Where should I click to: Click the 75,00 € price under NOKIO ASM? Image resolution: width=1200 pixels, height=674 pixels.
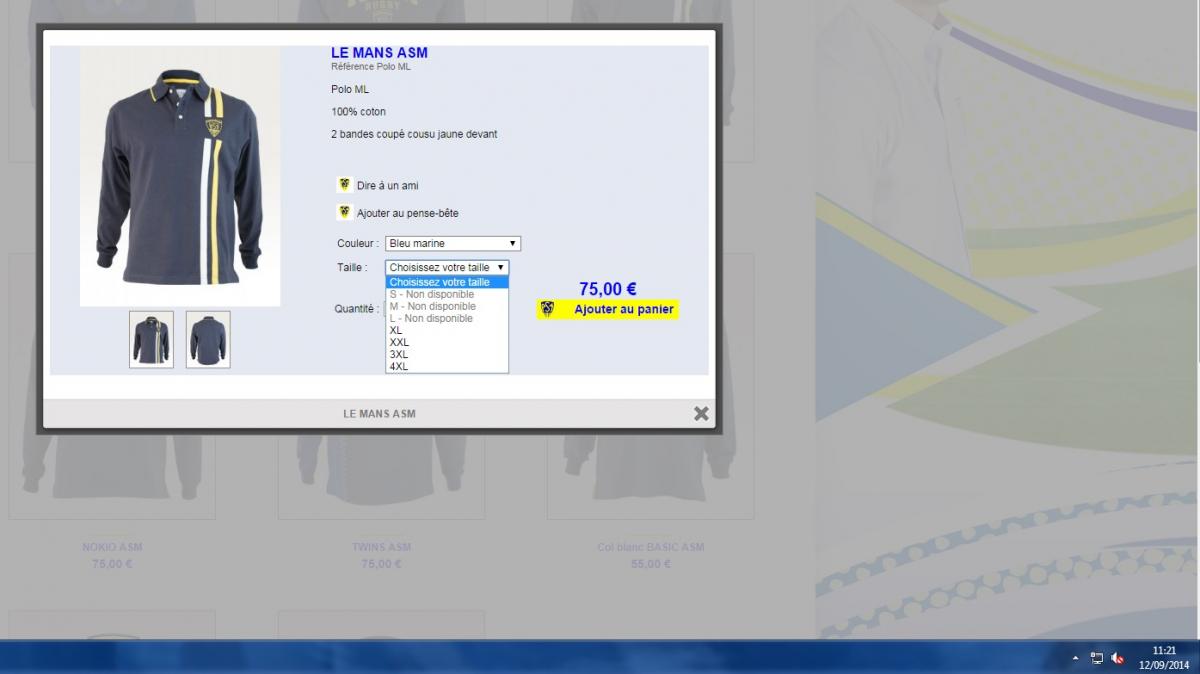pos(112,564)
